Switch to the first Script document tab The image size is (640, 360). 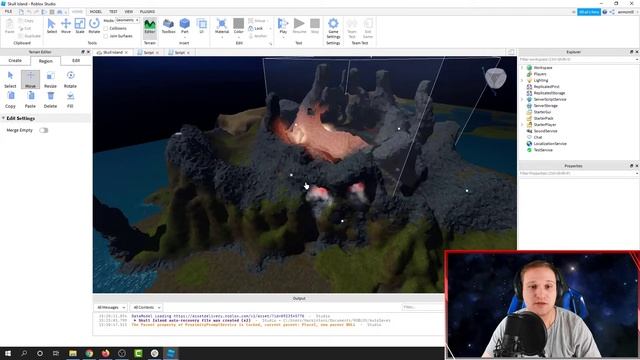(148, 53)
